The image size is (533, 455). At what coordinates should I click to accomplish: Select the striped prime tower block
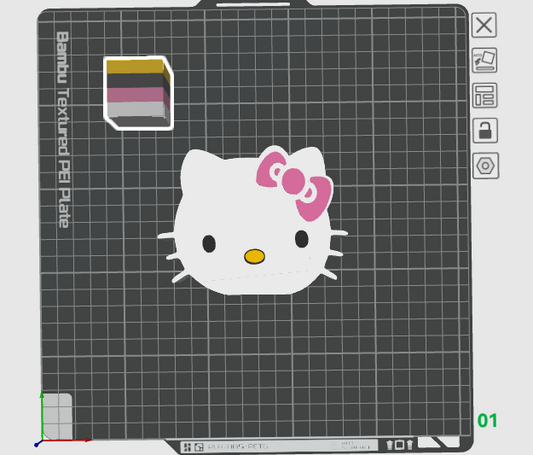(138, 93)
